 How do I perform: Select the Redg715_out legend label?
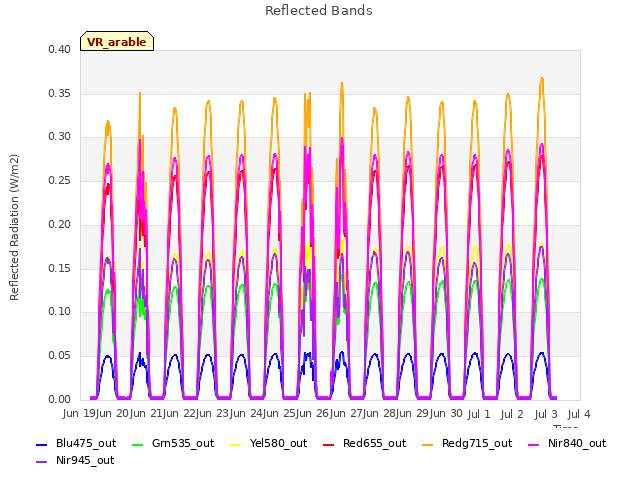477,443
